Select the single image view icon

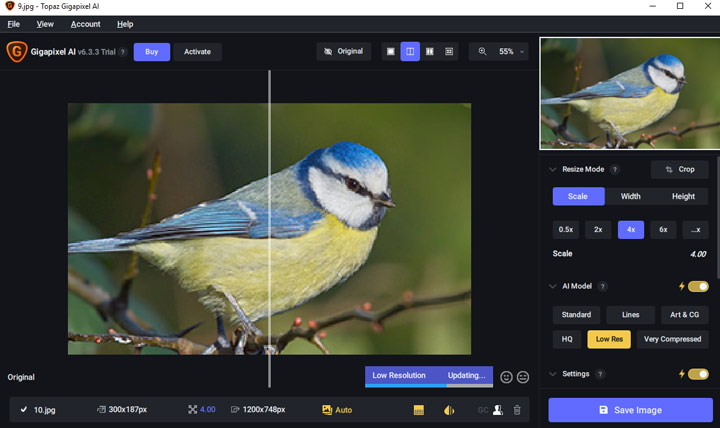[x=391, y=51]
